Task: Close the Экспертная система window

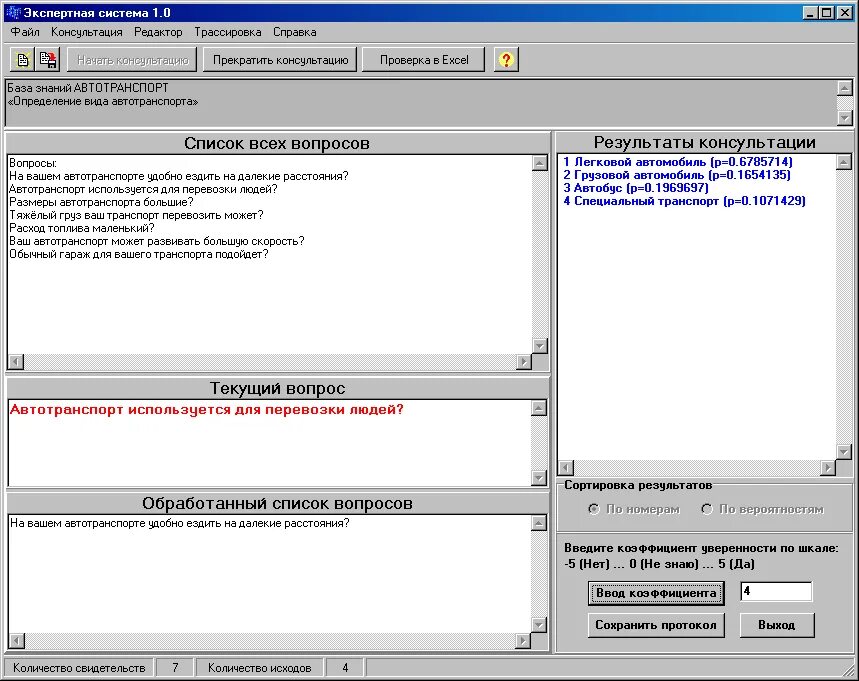Action: pyautogui.click(x=845, y=13)
